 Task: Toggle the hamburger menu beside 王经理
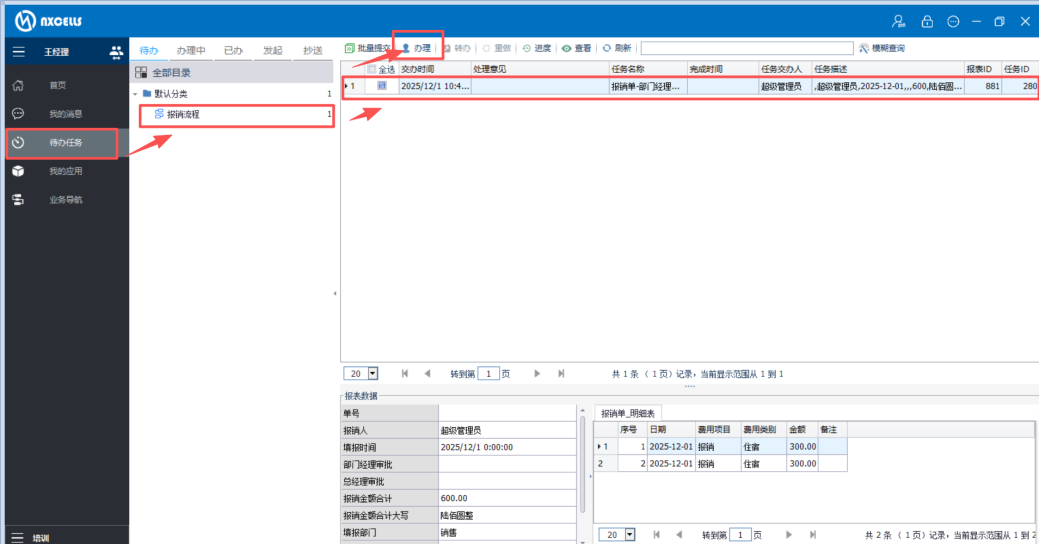(18, 51)
